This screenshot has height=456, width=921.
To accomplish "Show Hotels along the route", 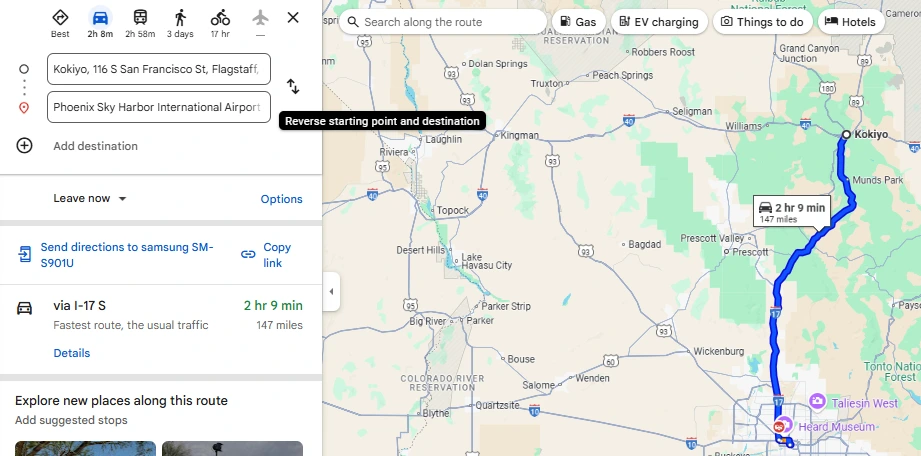I will 851,22.
